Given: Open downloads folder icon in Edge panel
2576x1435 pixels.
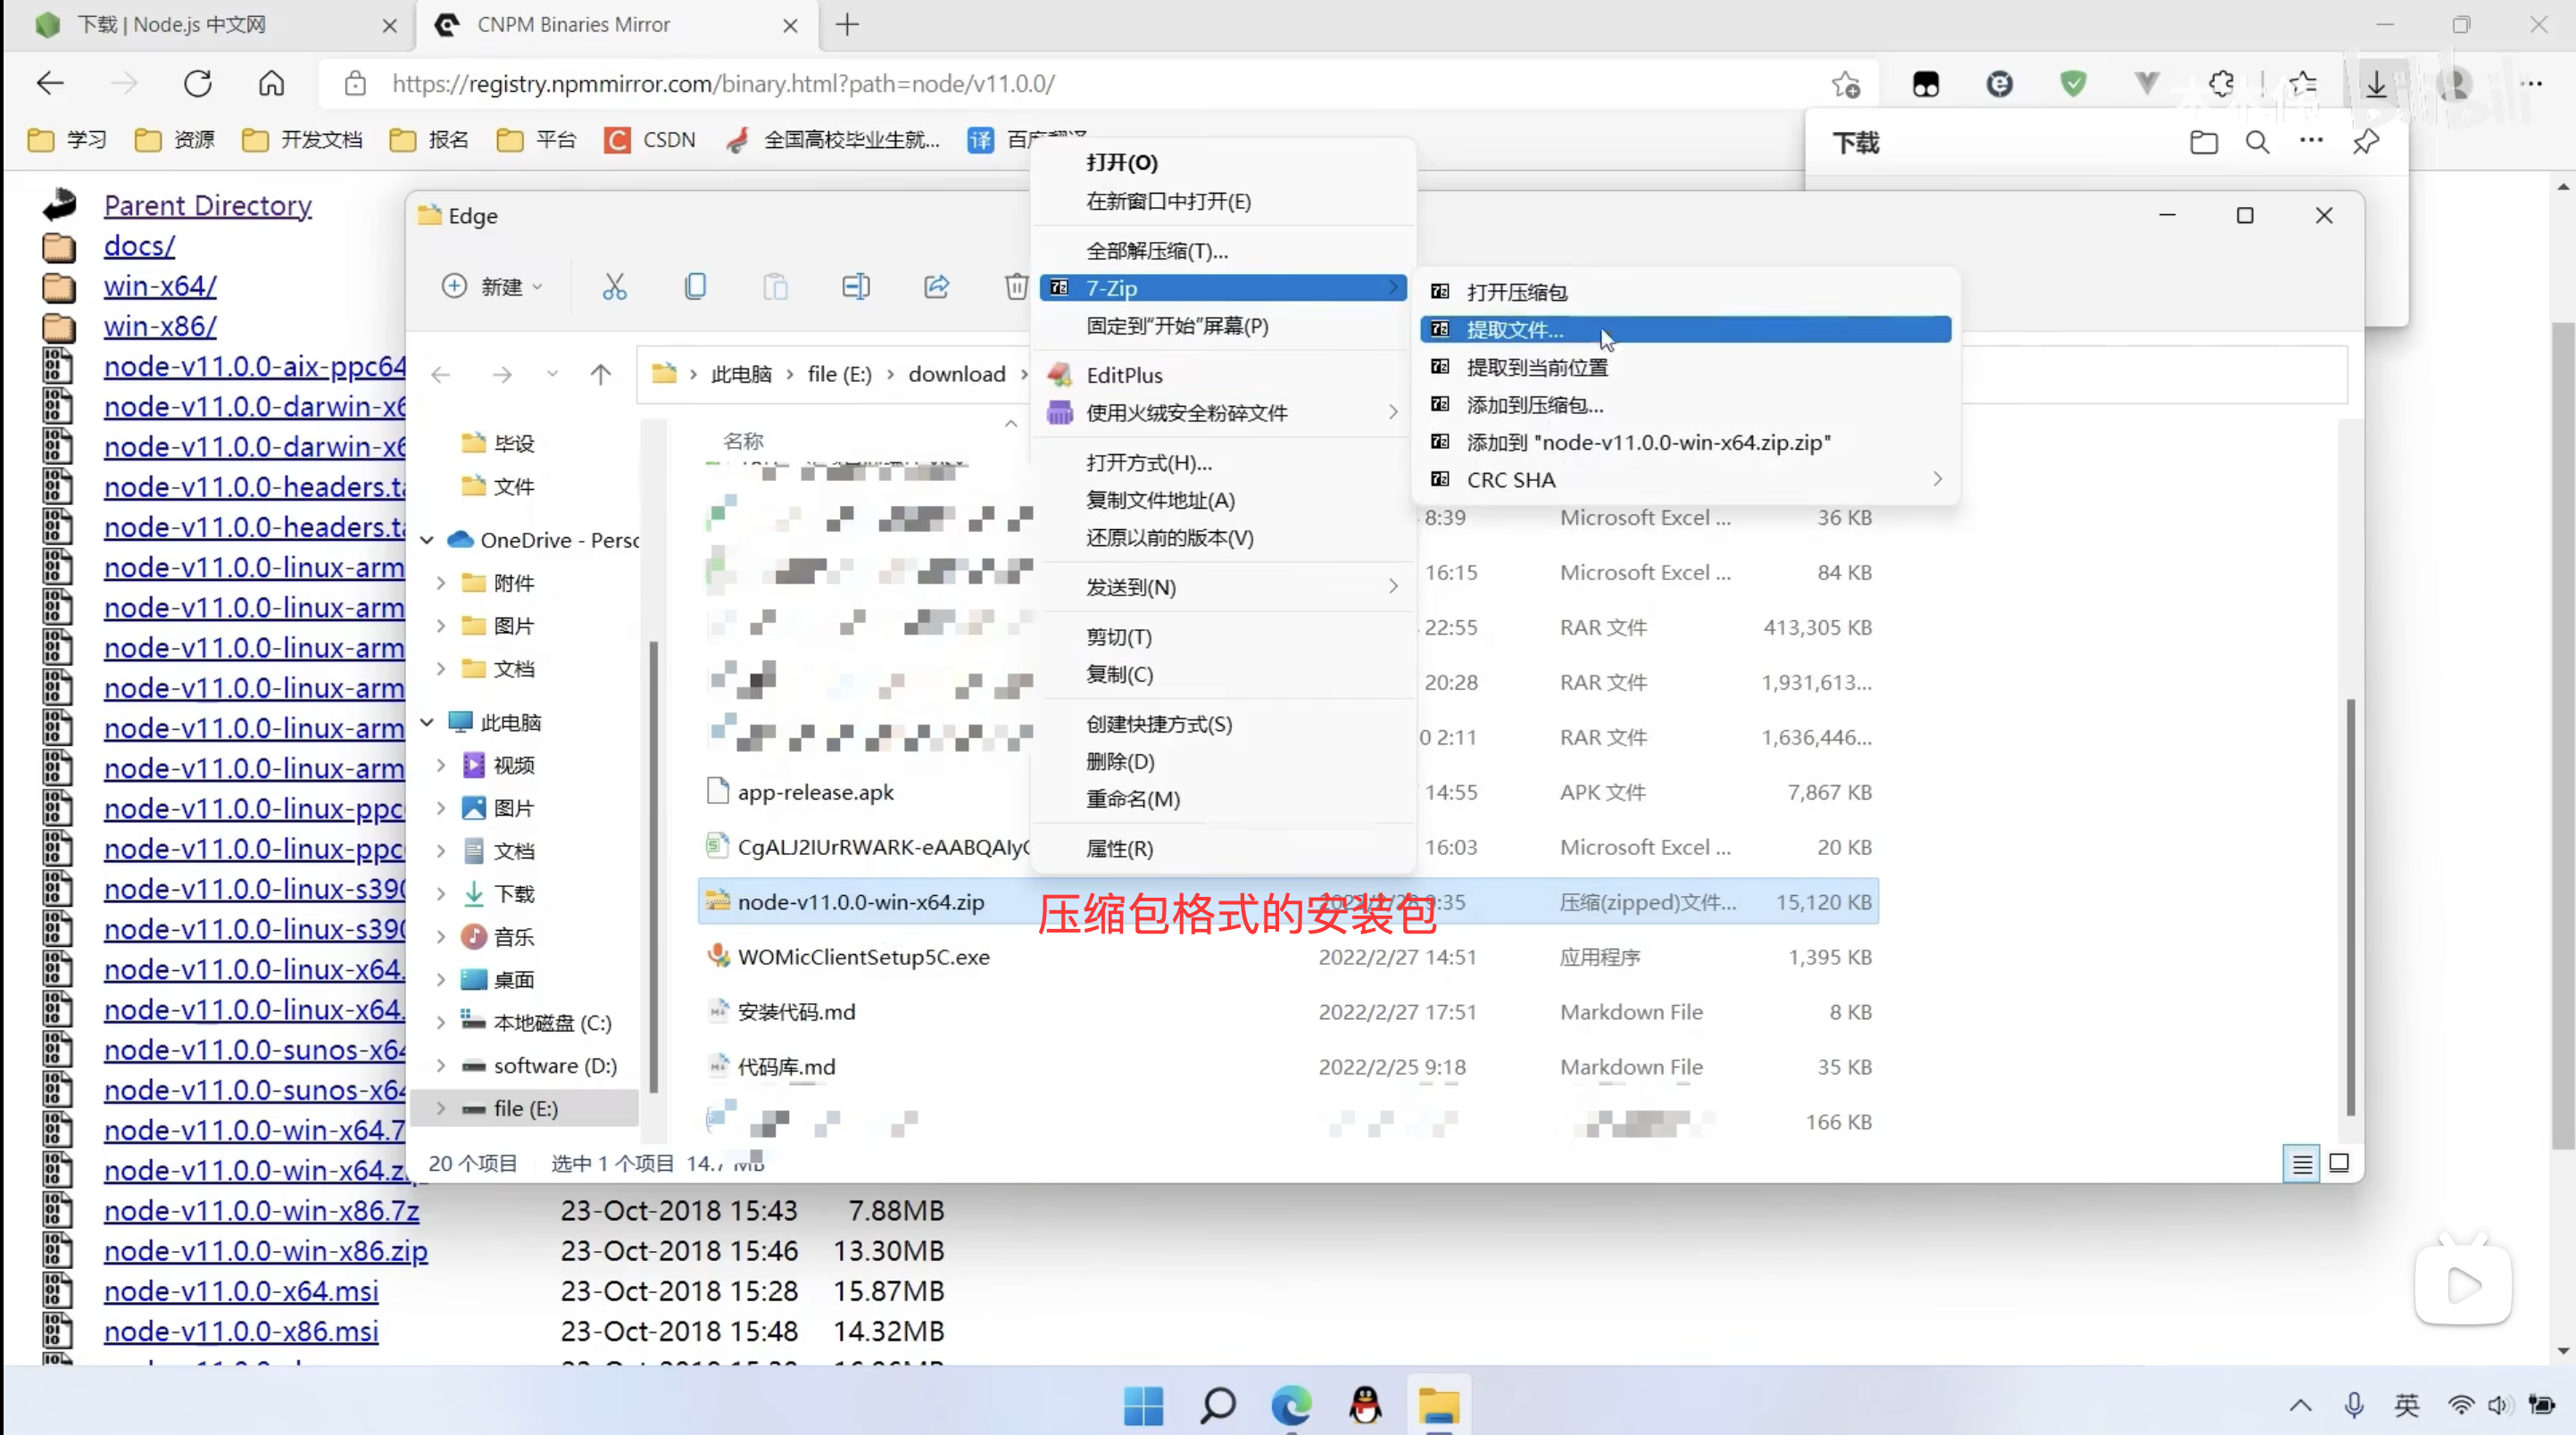Looking at the screenshot, I should [2203, 142].
